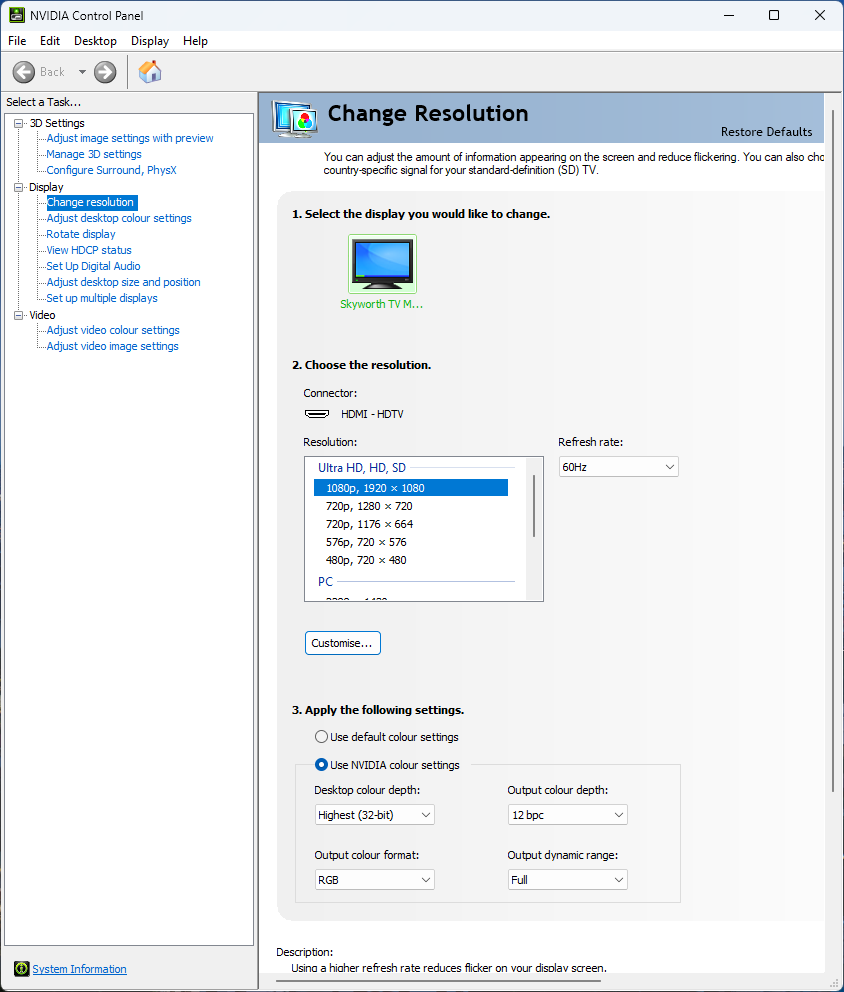Open the Refresh rate 60Hz dropdown
844x992 pixels.
pos(618,467)
